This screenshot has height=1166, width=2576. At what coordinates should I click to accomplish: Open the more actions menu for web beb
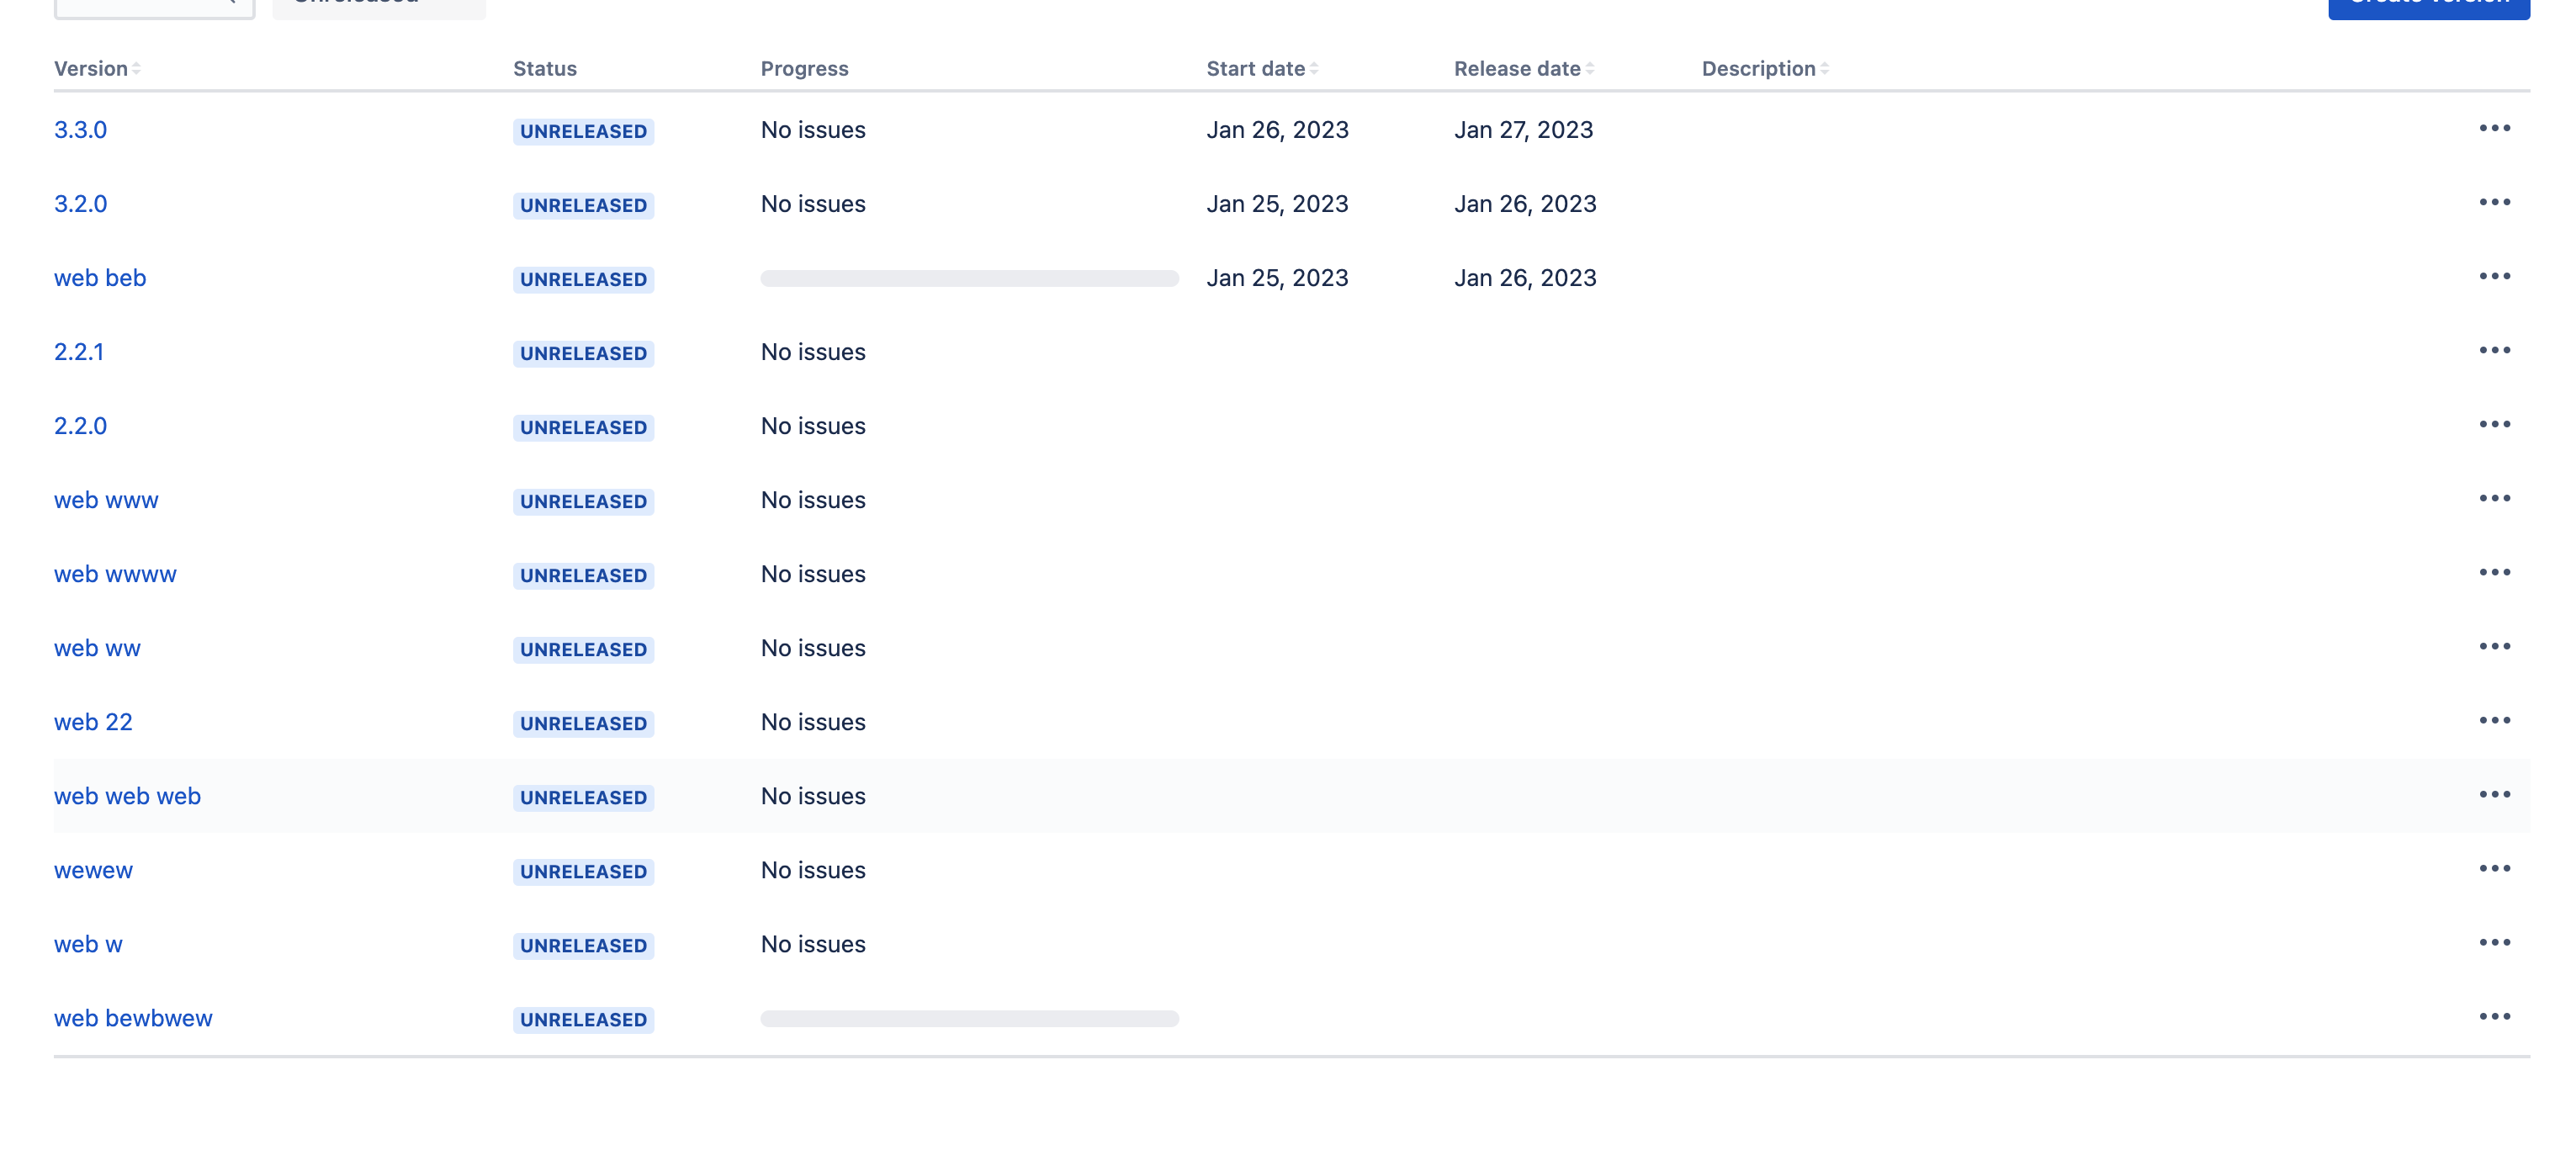tap(2497, 275)
